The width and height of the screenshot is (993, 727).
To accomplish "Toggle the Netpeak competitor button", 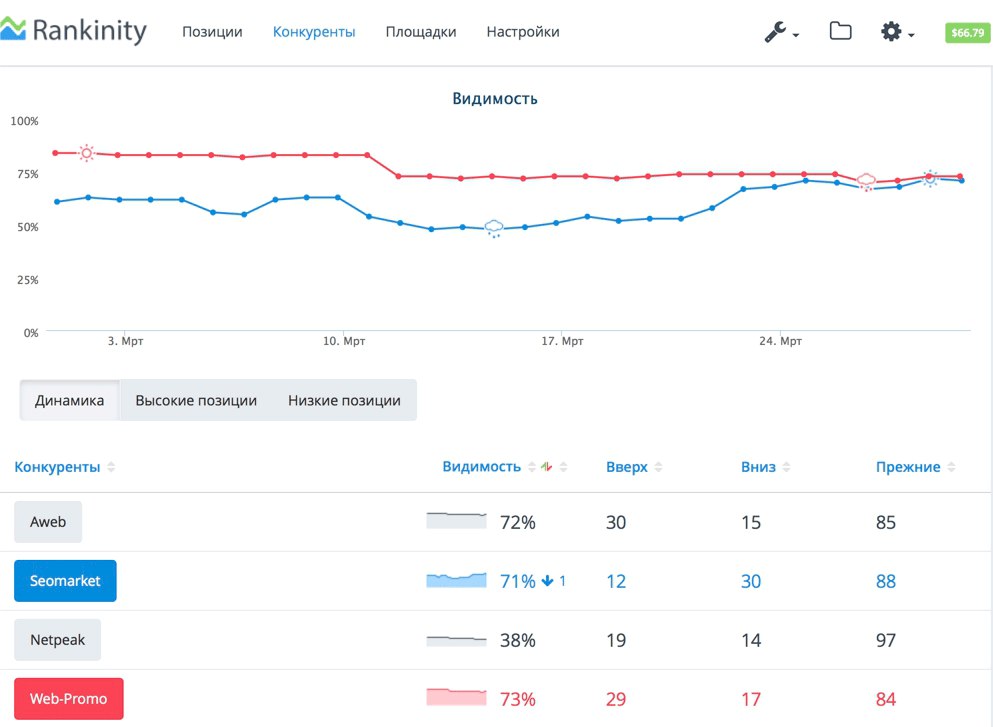I will (58, 640).
